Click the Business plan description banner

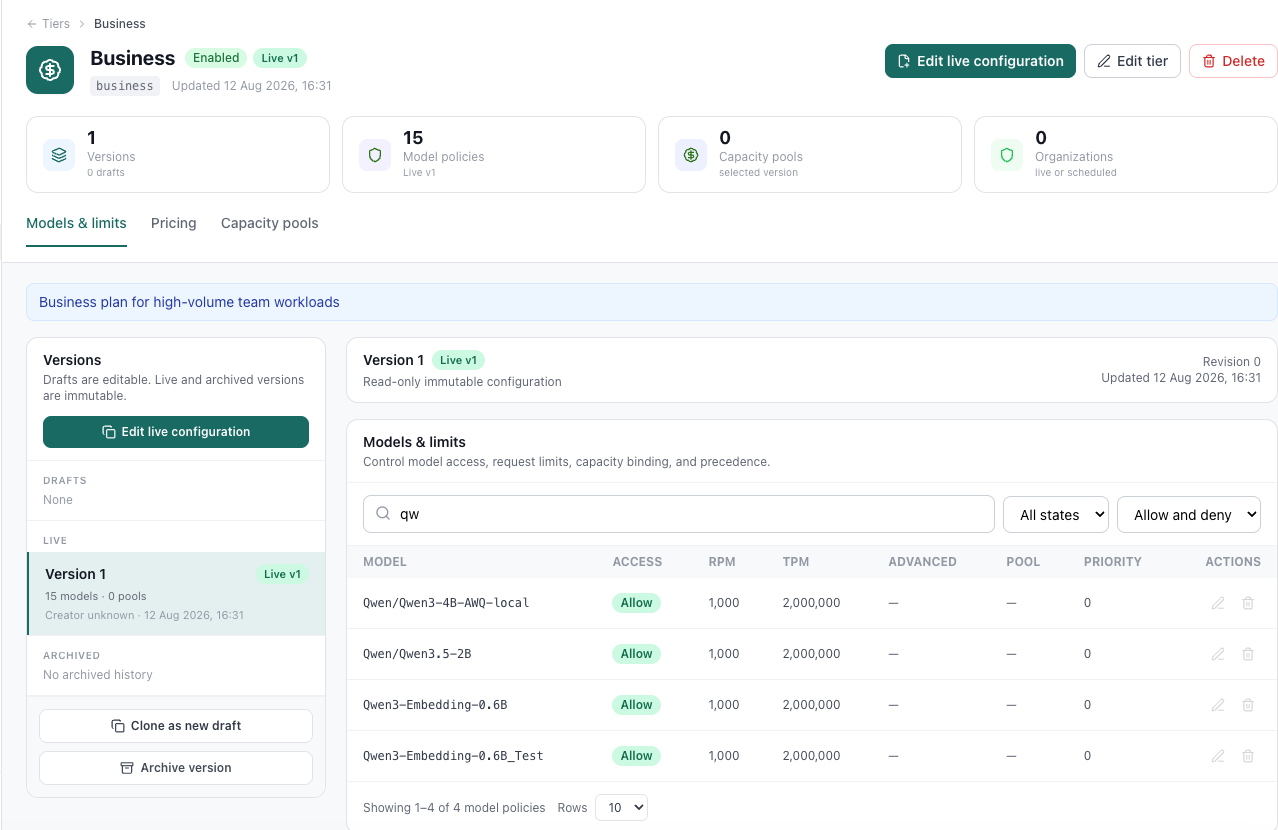click(x=652, y=302)
